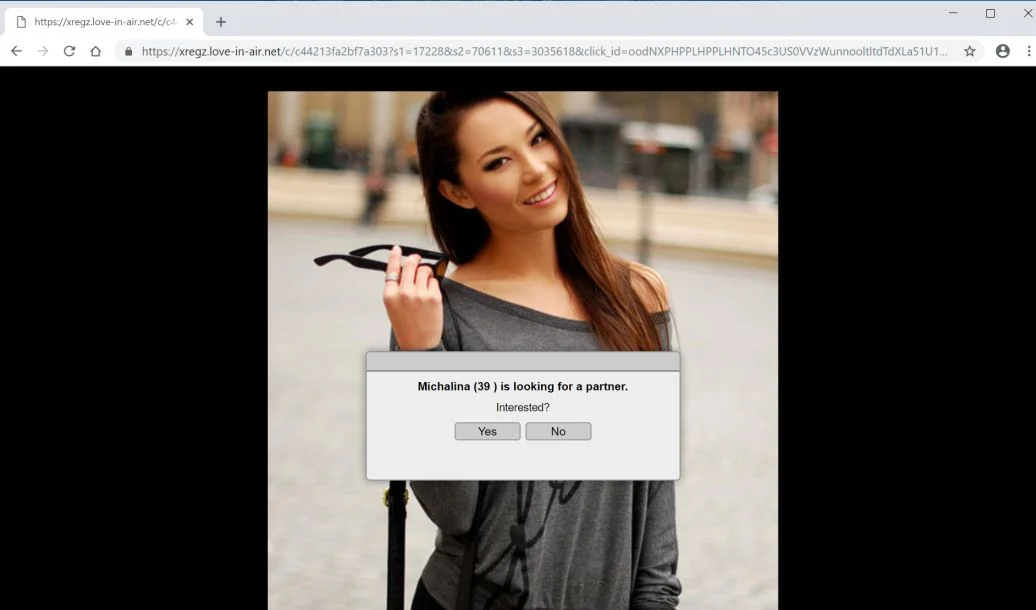Select the xregz.love-in-air.net browser tab
Image resolution: width=1036 pixels, height=610 pixels.
(104, 22)
